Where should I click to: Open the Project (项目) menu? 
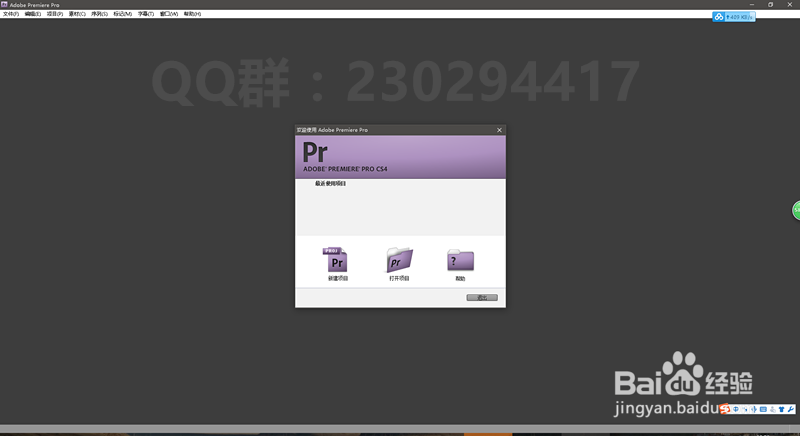(x=55, y=14)
